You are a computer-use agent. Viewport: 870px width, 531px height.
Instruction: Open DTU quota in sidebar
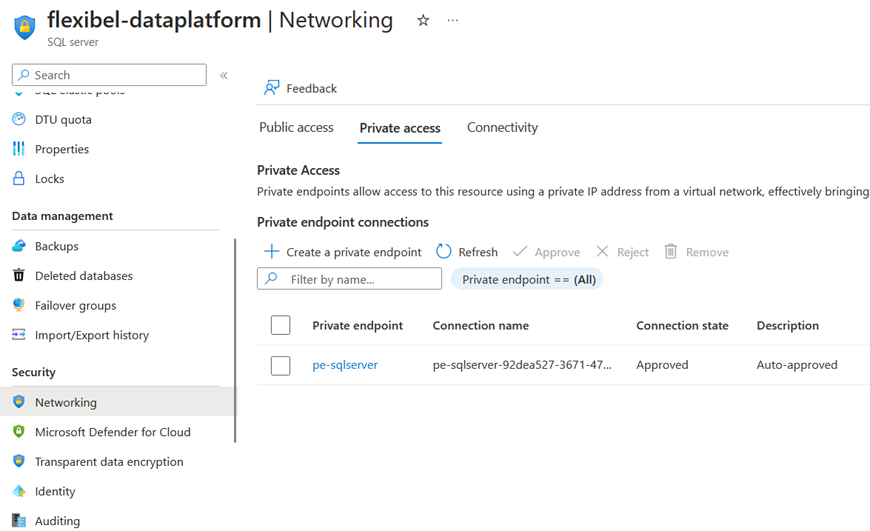tap(63, 120)
